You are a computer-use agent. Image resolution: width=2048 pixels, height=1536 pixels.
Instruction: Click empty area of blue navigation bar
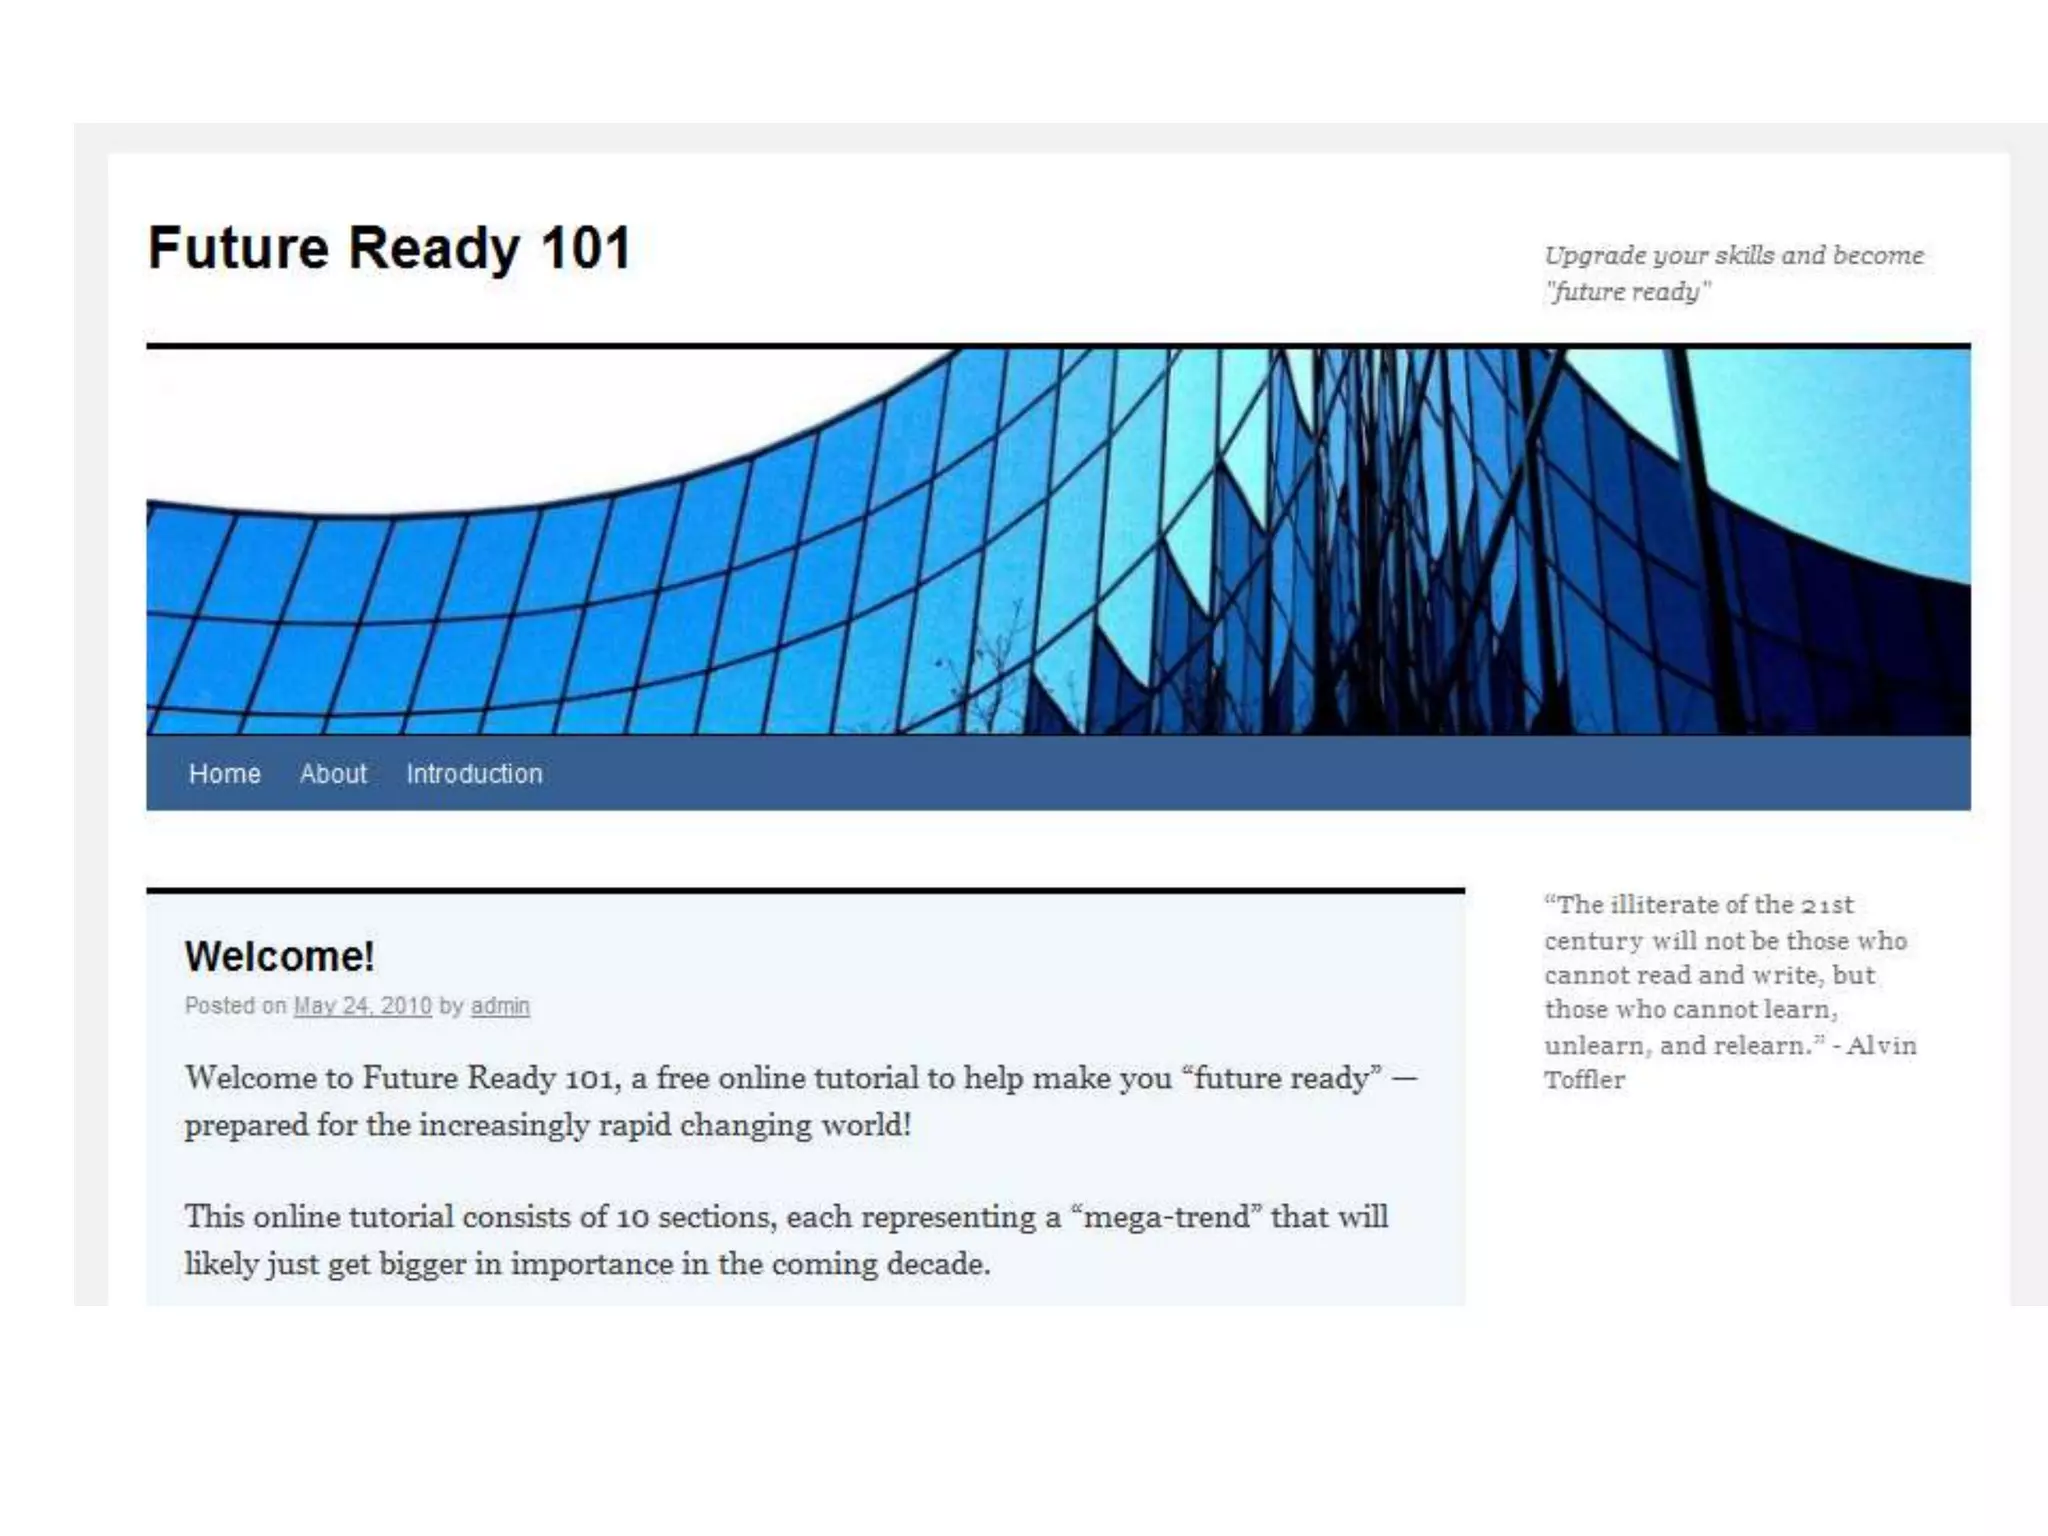coord(1250,773)
